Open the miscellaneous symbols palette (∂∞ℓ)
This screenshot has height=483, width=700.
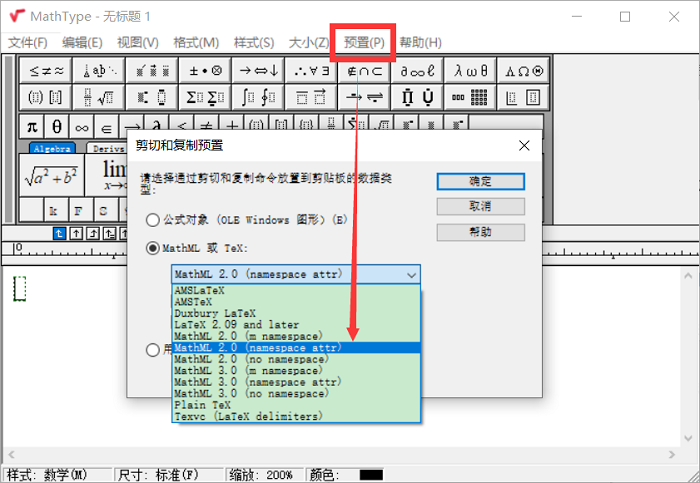pos(417,71)
